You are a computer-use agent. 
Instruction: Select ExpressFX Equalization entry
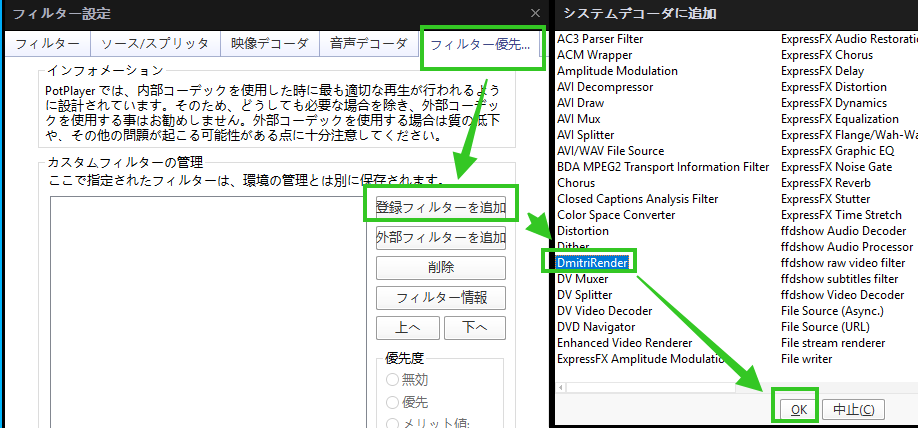click(840, 119)
